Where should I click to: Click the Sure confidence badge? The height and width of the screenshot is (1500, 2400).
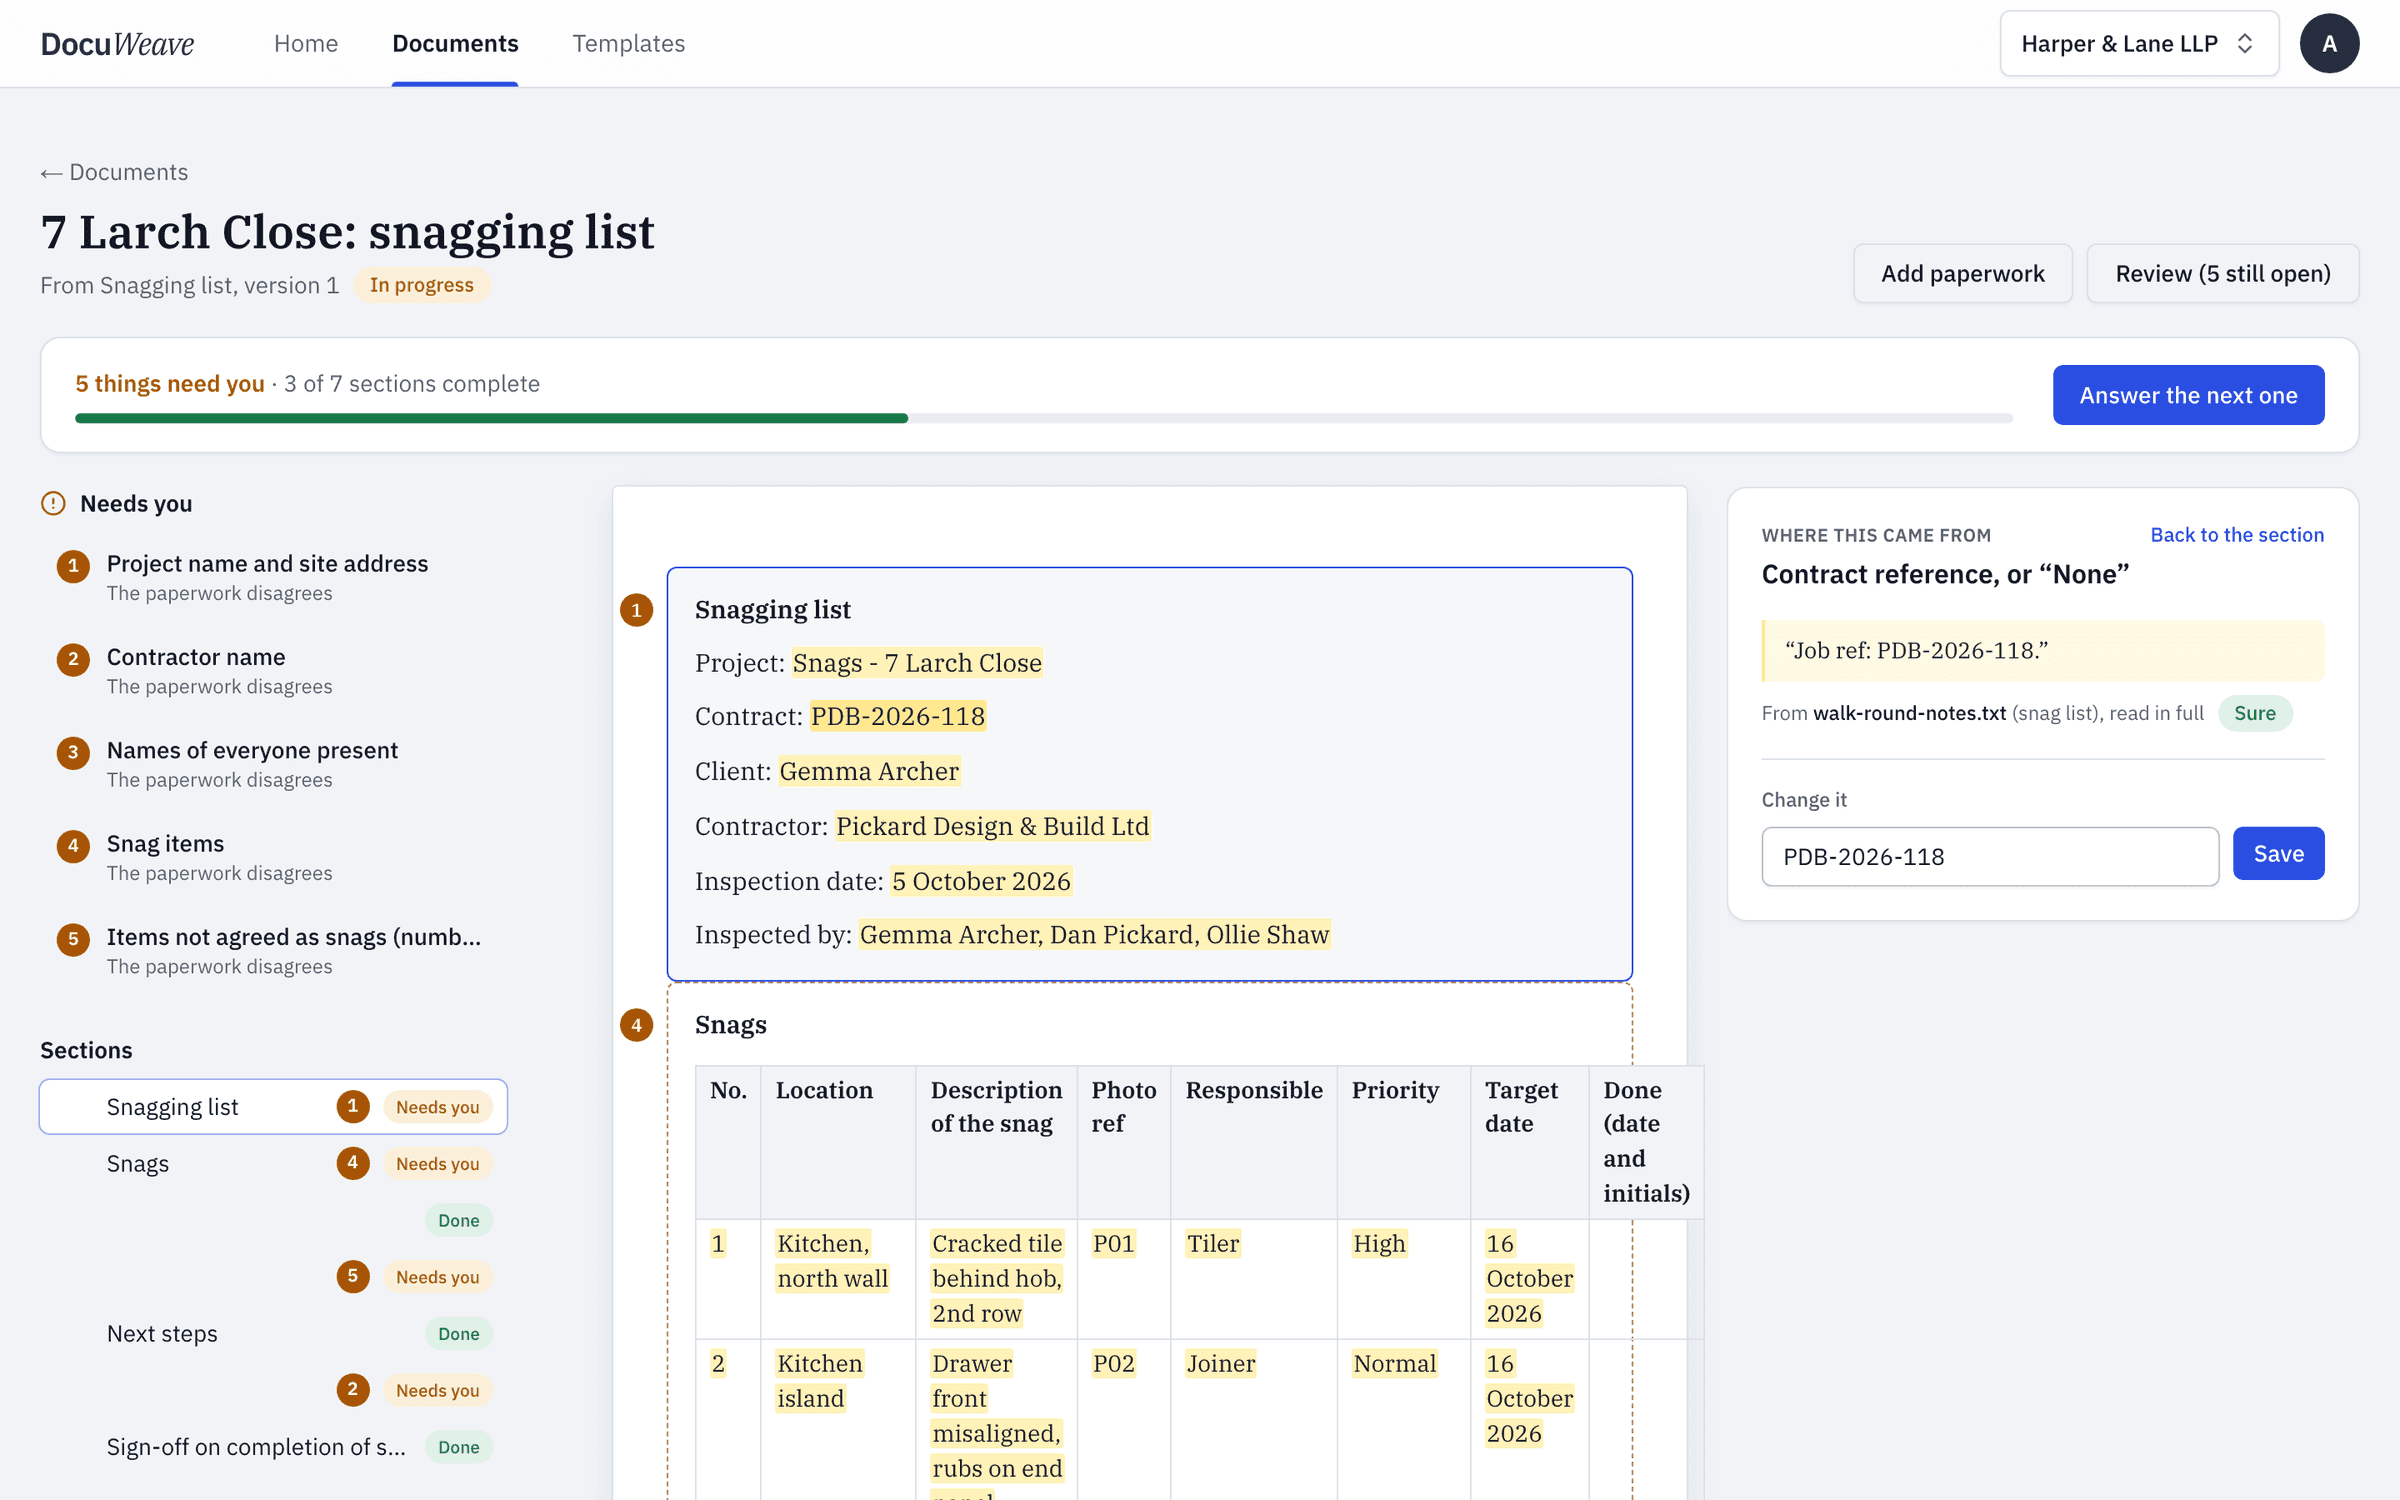[x=2255, y=713]
